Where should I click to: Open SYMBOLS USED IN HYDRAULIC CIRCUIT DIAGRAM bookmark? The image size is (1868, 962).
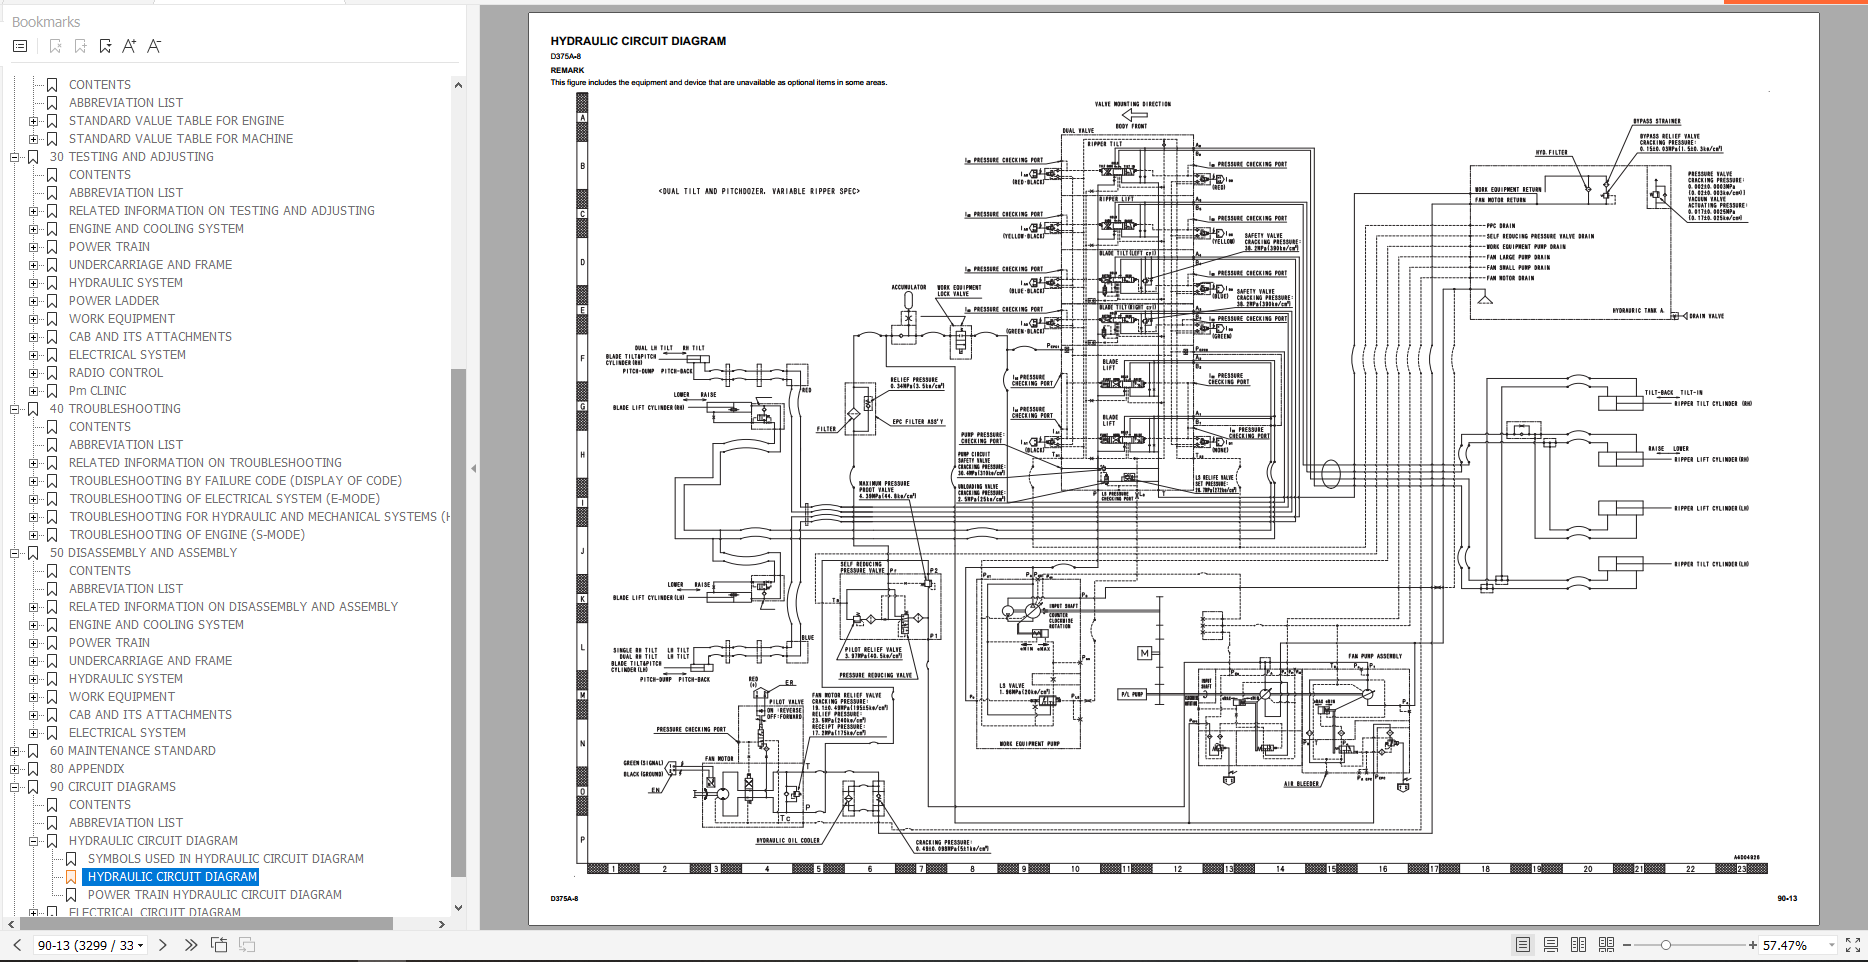coord(226,859)
